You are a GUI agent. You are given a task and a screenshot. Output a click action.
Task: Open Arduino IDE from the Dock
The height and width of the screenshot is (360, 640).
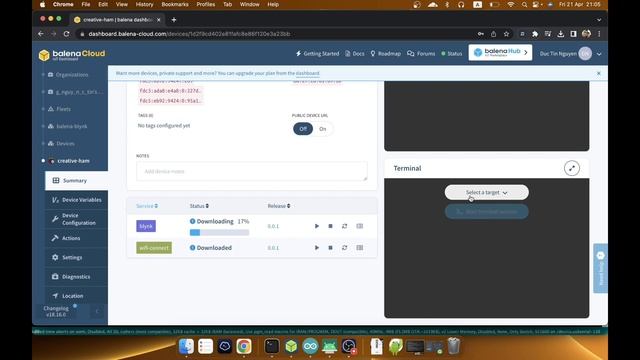pyautogui.click(x=310, y=347)
